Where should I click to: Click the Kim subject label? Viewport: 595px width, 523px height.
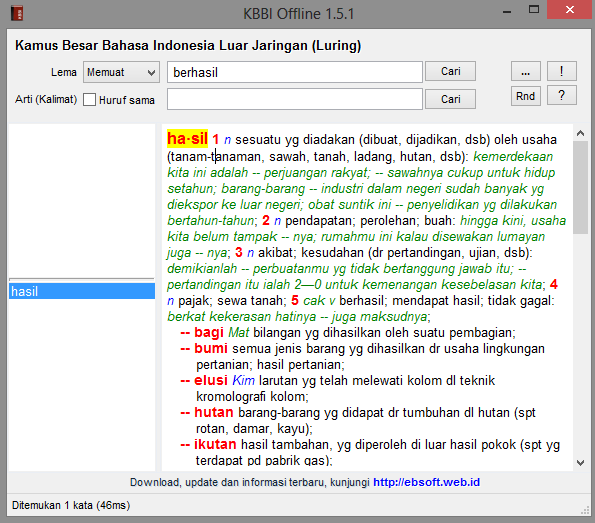(243, 380)
